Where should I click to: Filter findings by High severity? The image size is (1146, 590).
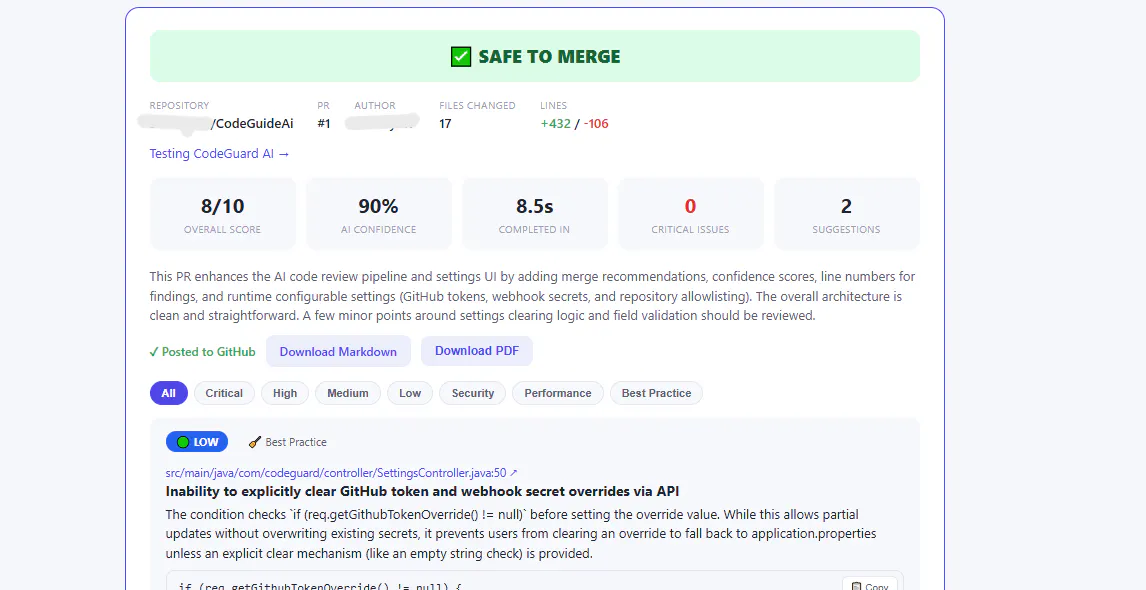pyautogui.click(x=285, y=393)
